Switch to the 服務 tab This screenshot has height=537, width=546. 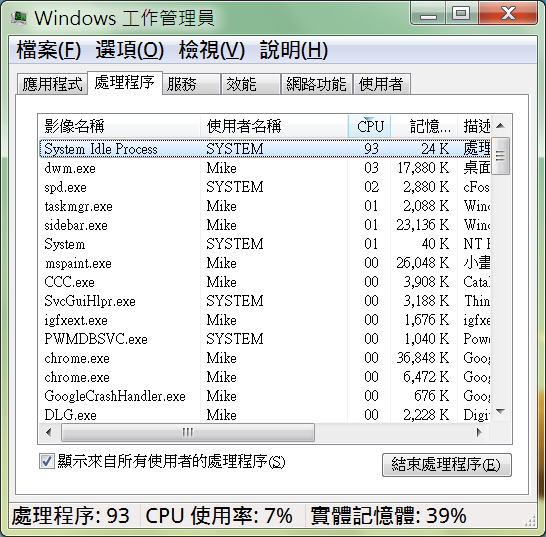(x=191, y=84)
